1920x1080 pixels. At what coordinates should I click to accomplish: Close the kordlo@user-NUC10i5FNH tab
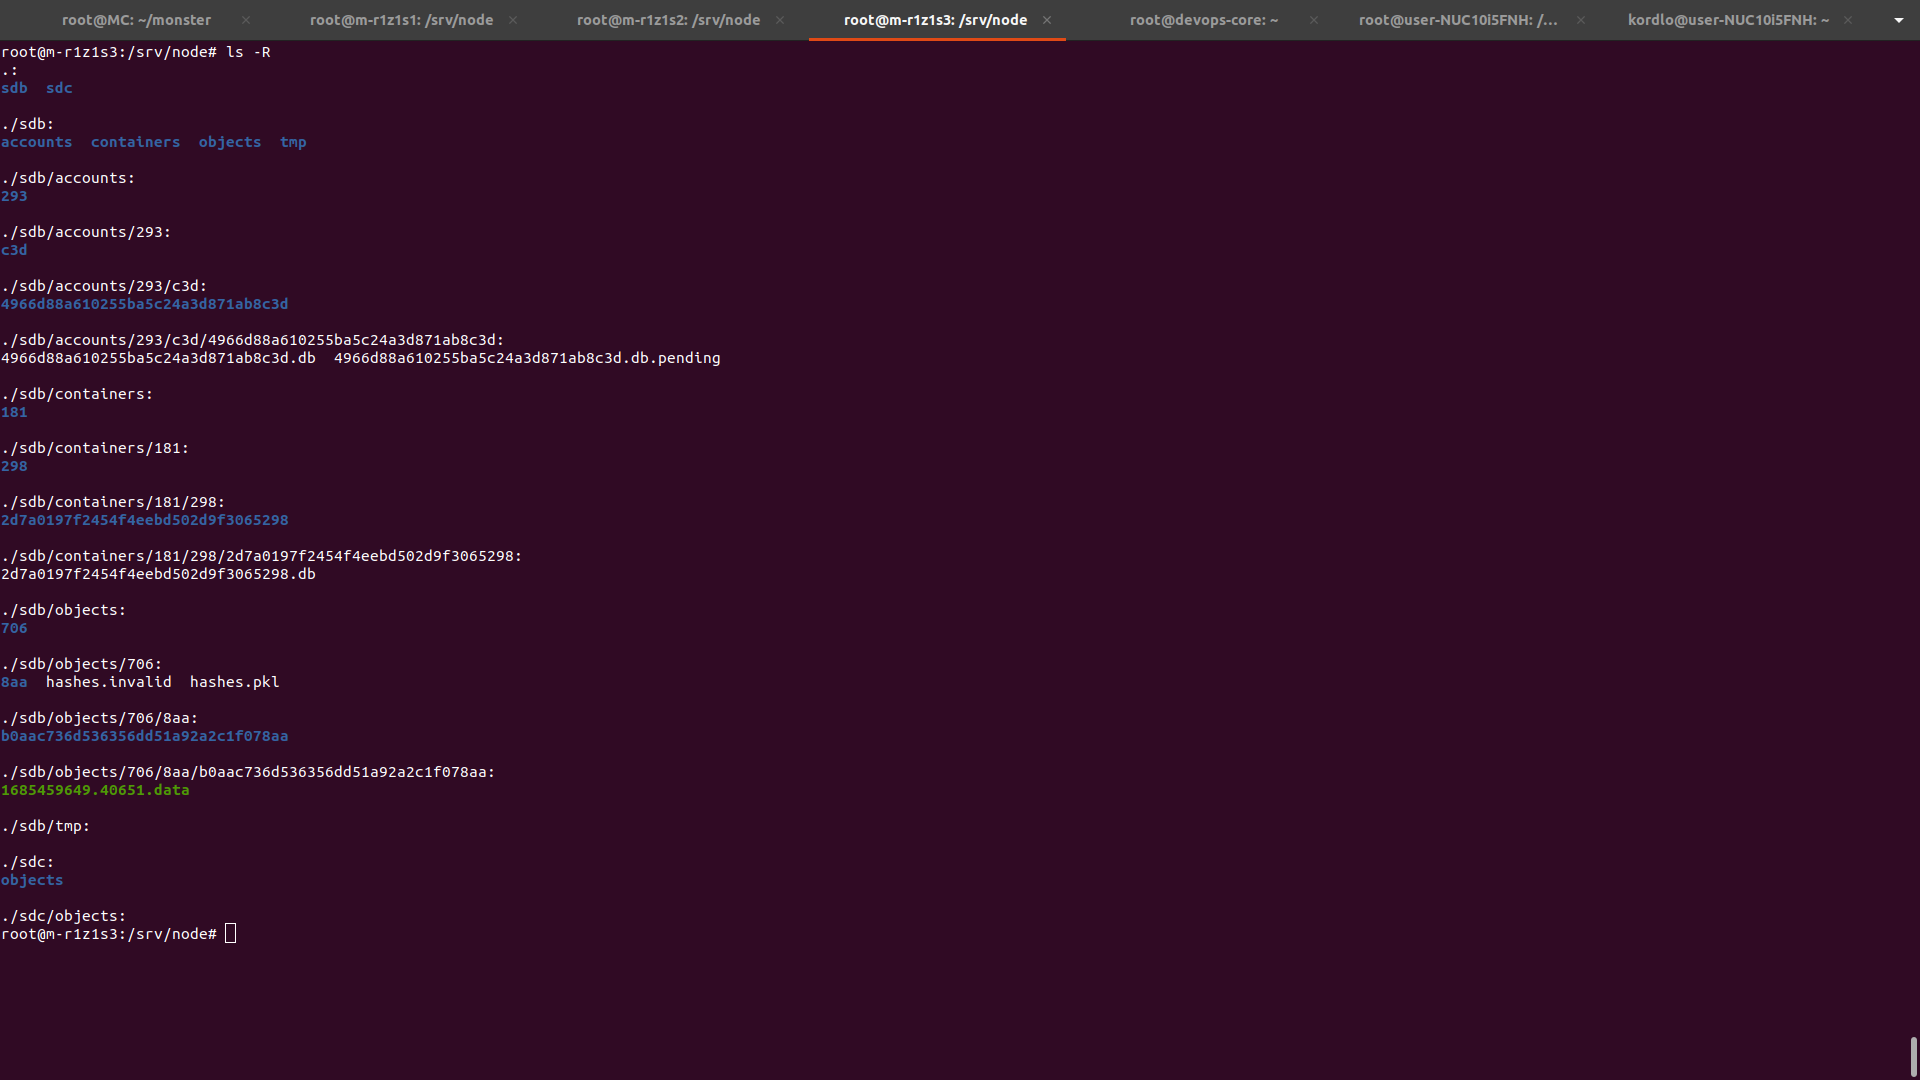click(x=1848, y=20)
